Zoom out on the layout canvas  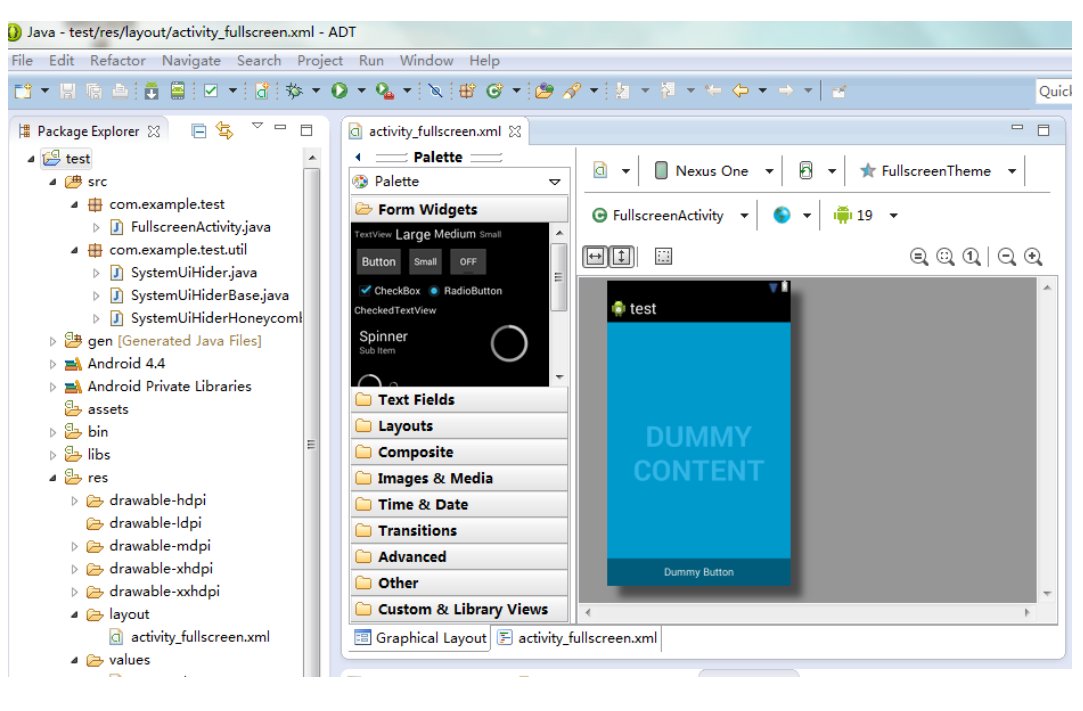[1007, 257]
